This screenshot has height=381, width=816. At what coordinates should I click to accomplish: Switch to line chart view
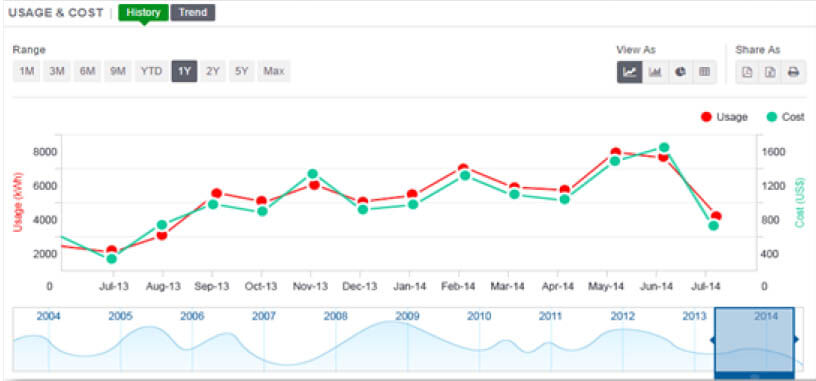click(x=630, y=72)
